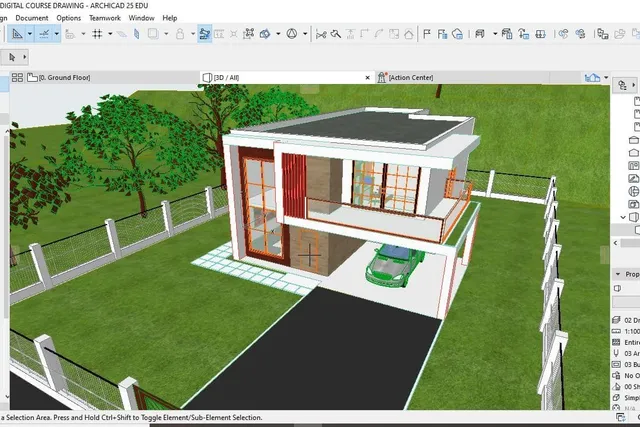Click the first teamwork cloud sync icon

point(563,34)
